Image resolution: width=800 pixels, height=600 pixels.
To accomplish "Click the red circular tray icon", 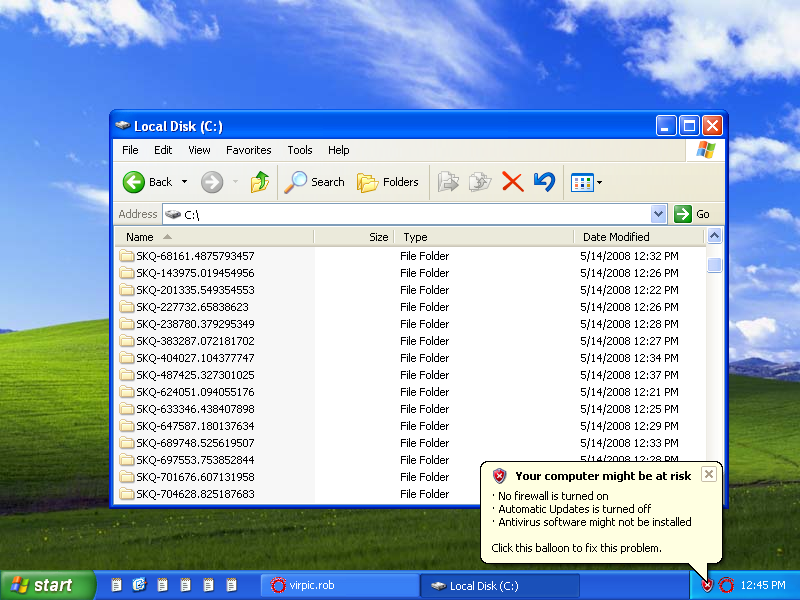I will 726,585.
